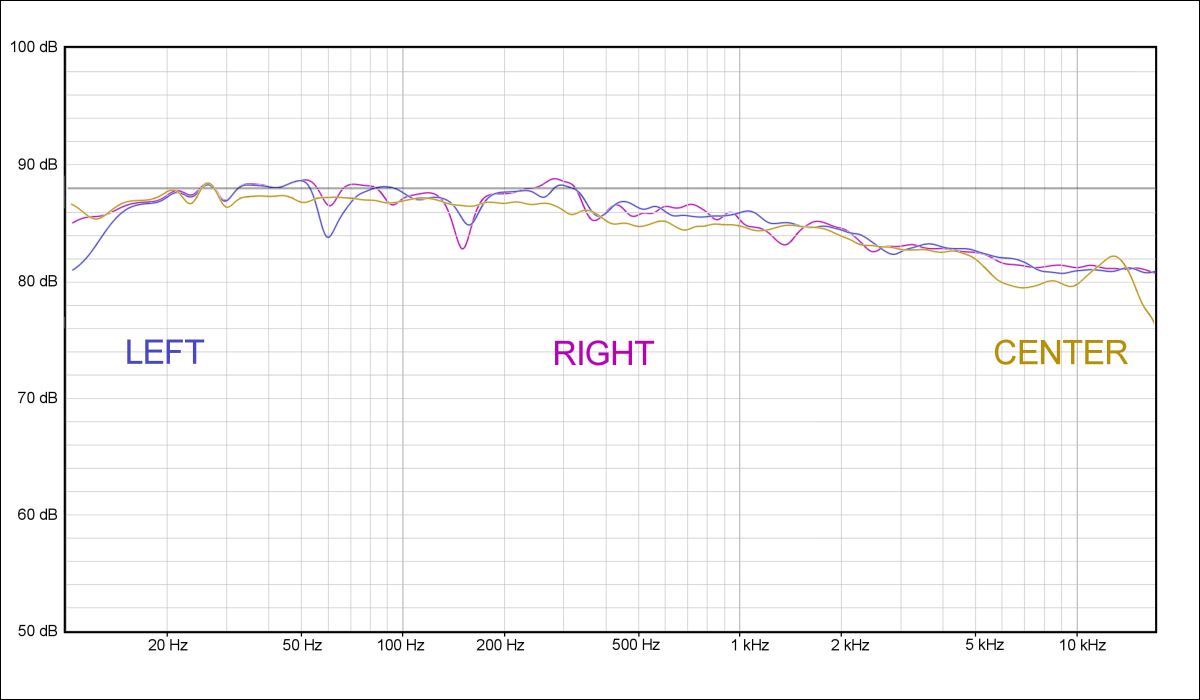This screenshot has height=700, width=1200.
Task: Click the magenta RIGHT trace label
Action: [604, 353]
